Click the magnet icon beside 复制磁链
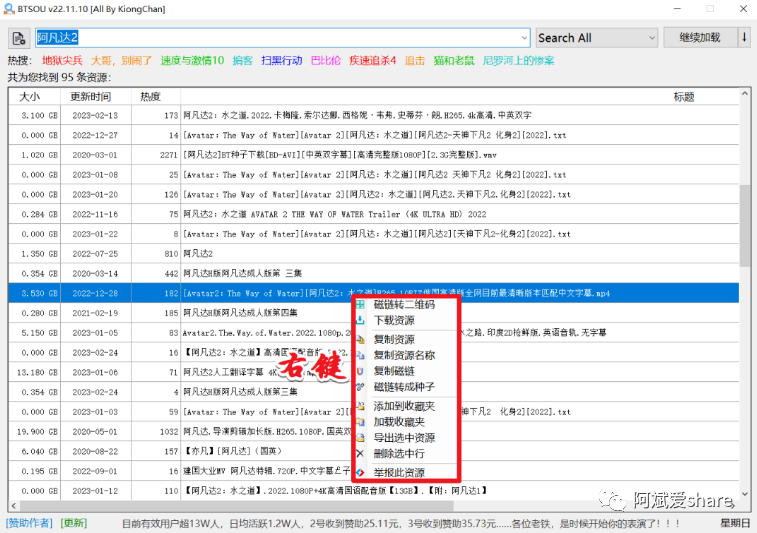The image size is (757, 533). (360, 371)
